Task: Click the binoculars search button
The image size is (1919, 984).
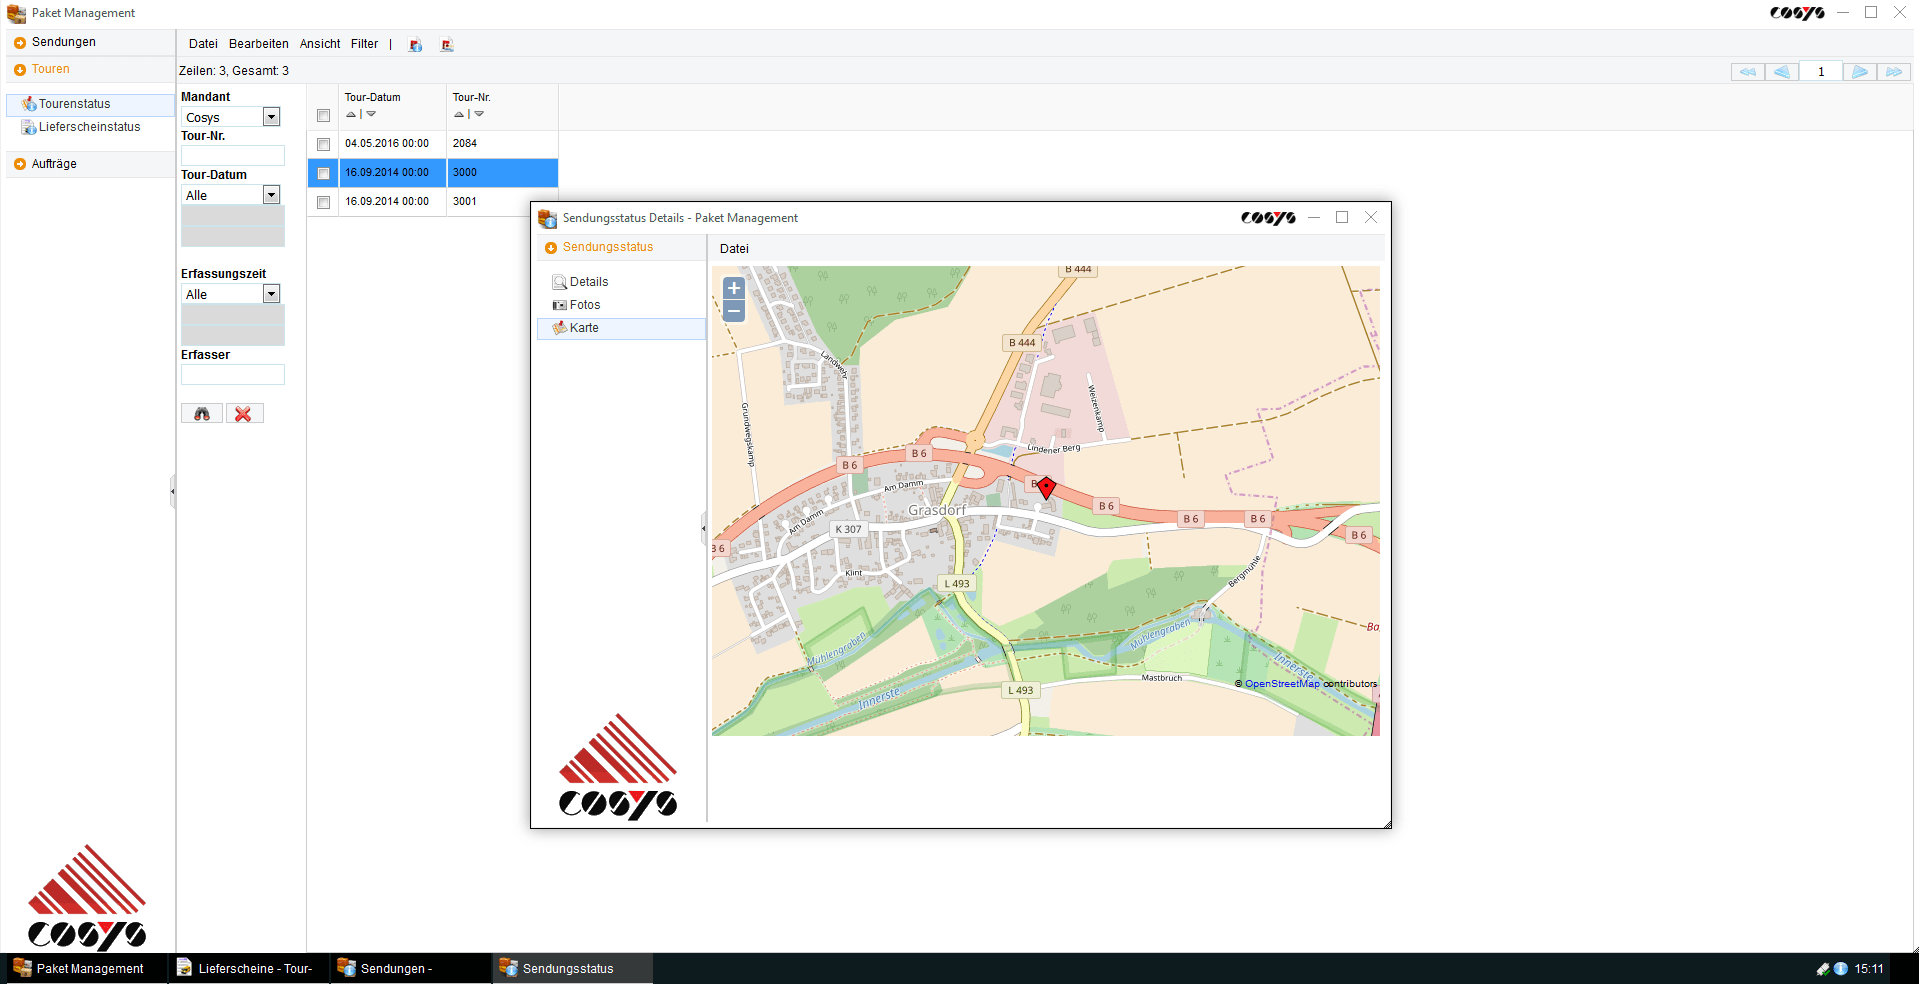Action: coord(202,414)
